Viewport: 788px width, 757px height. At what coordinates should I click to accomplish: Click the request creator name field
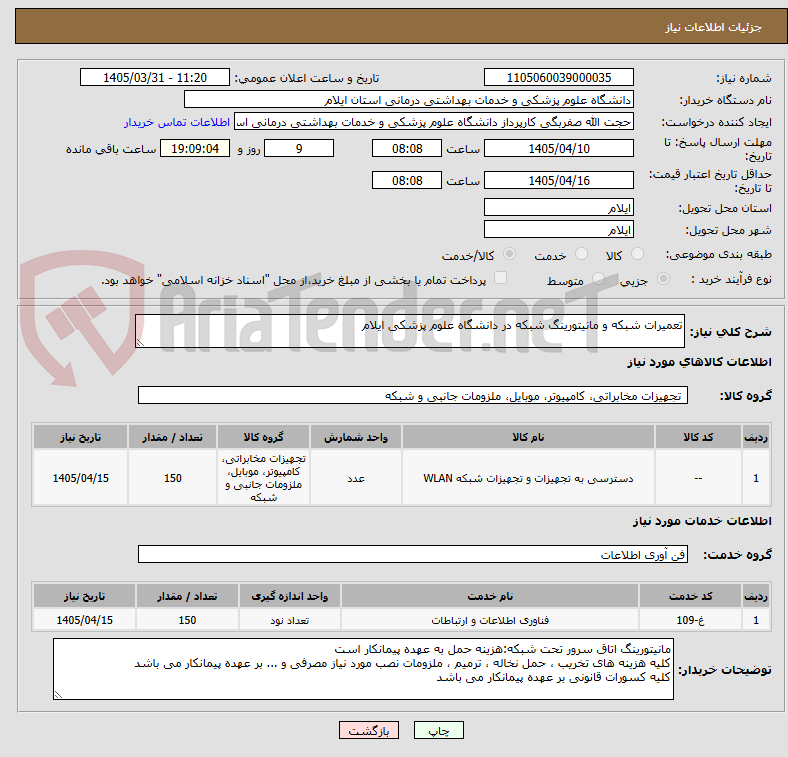[434, 122]
